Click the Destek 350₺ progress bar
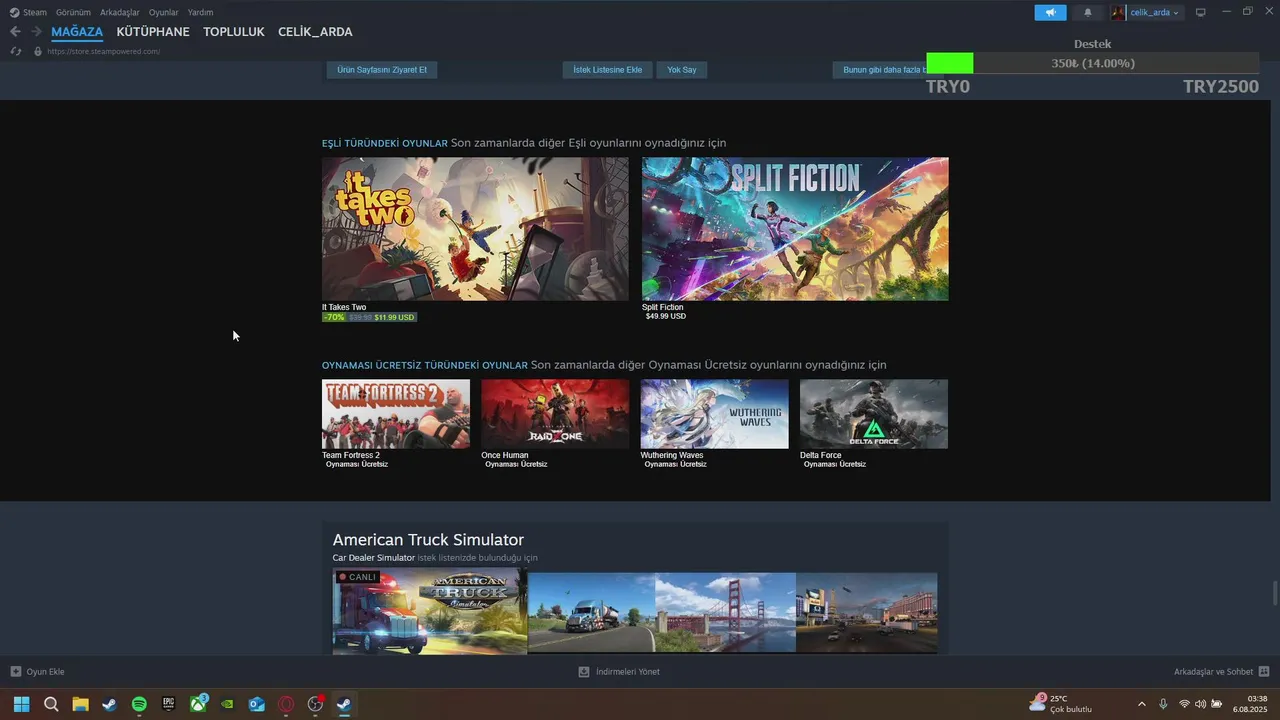 click(1093, 63)
